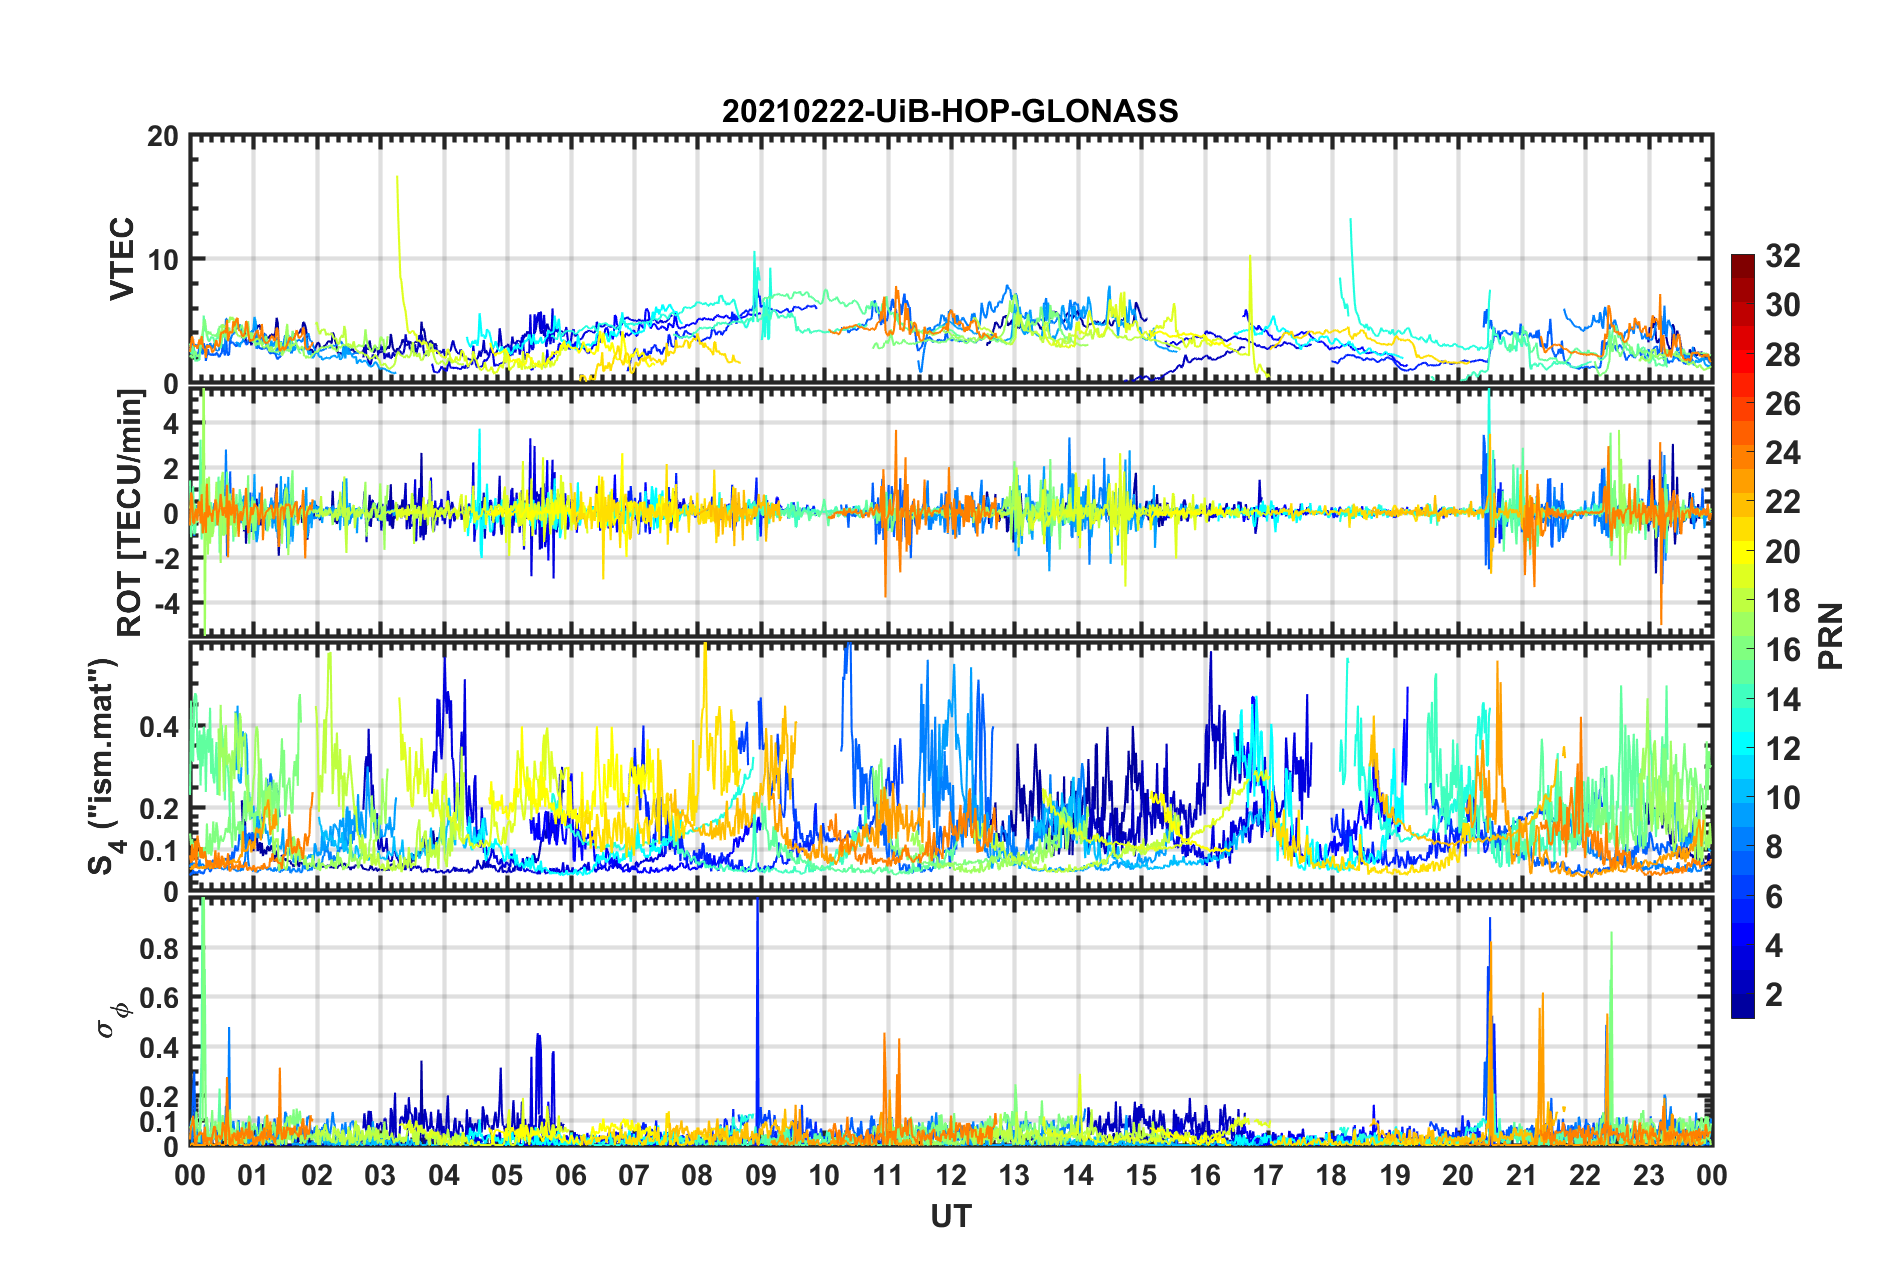Click x-axis hour tick label 05

tap(507, 1175)
